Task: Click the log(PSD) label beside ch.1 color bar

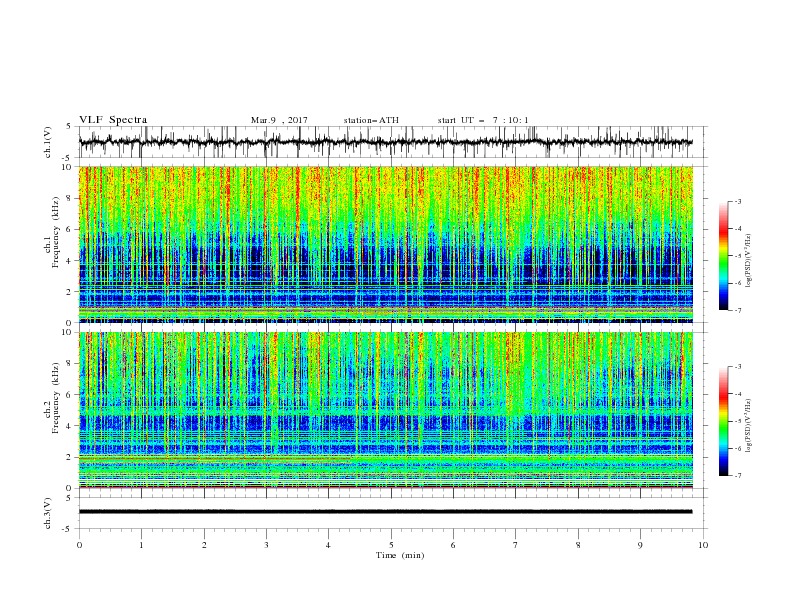Action: (x=749, y=261)
